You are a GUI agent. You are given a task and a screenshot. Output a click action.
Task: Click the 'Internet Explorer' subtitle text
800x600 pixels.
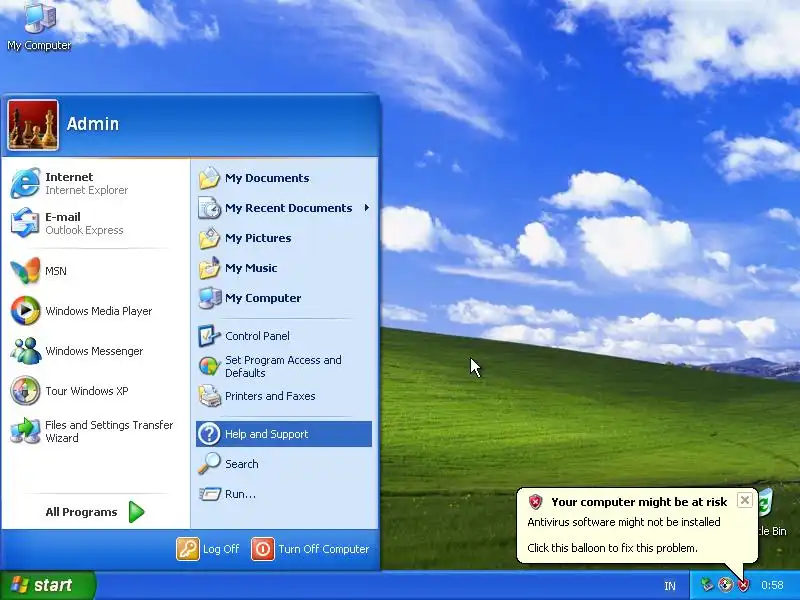pyautogui.click(x=87, y=190)
